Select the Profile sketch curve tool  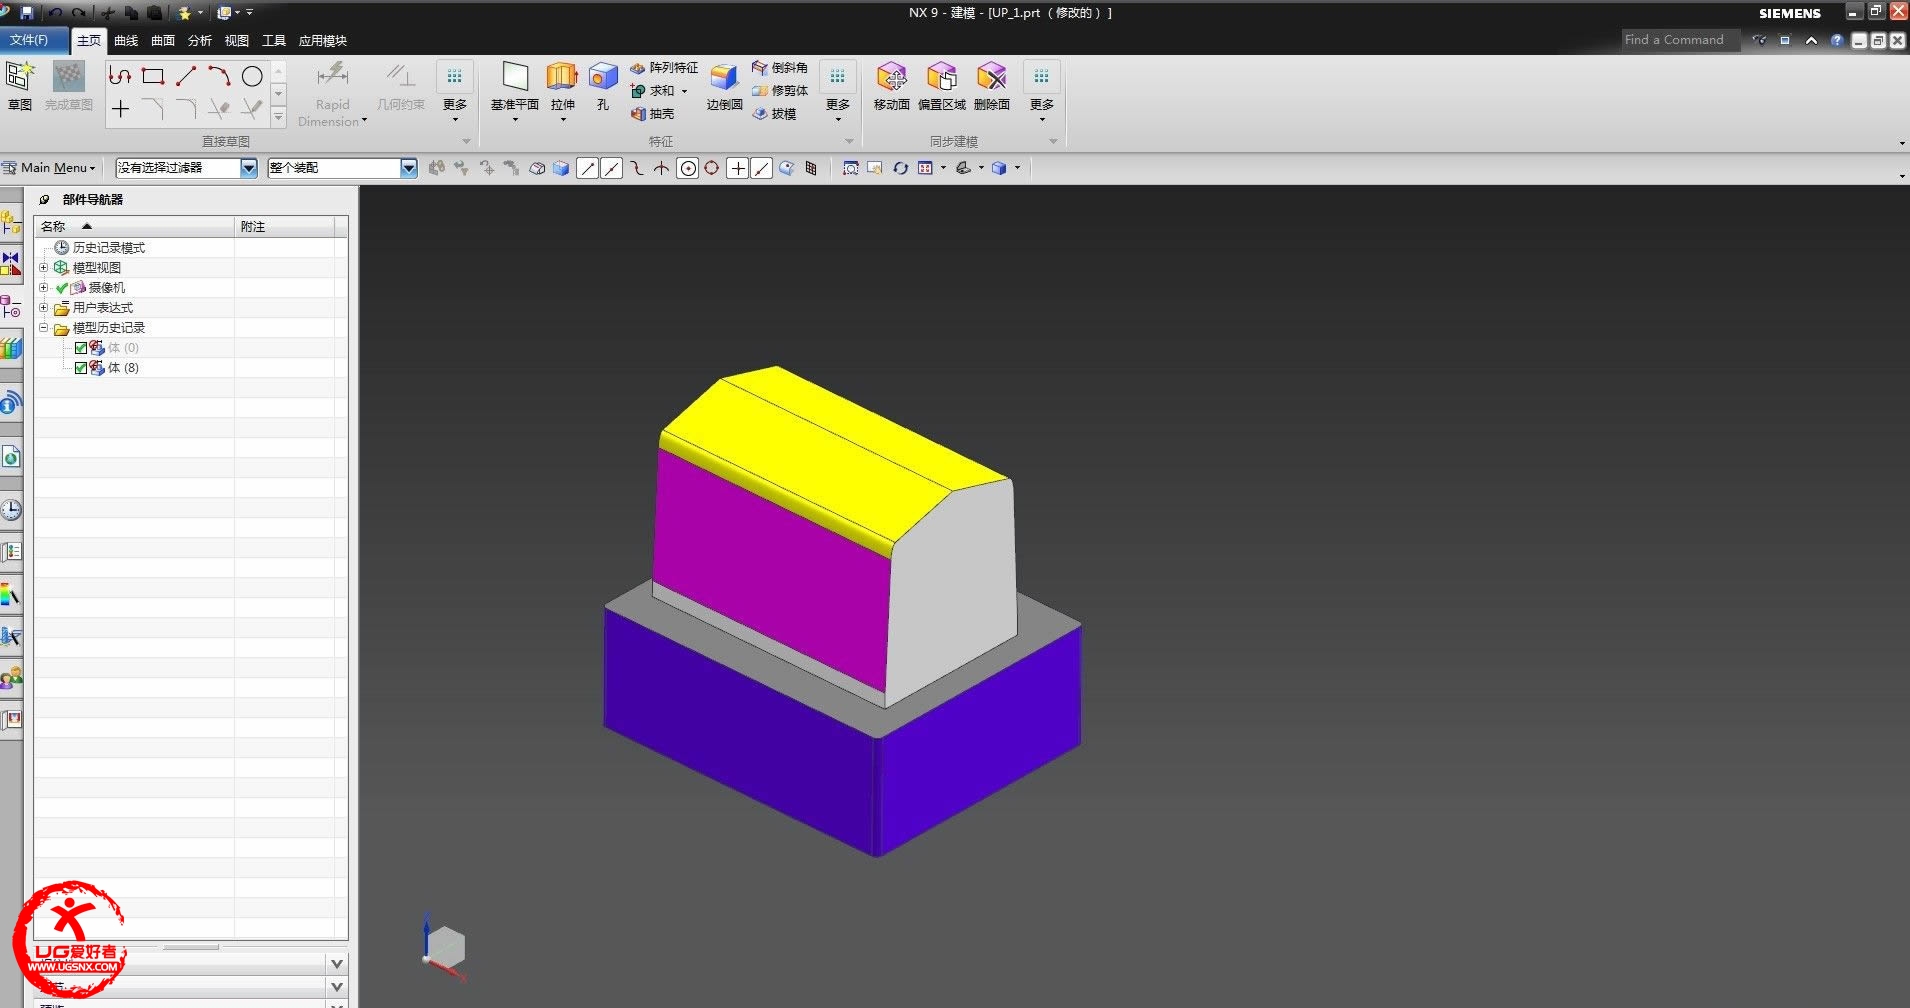[120, 76]
